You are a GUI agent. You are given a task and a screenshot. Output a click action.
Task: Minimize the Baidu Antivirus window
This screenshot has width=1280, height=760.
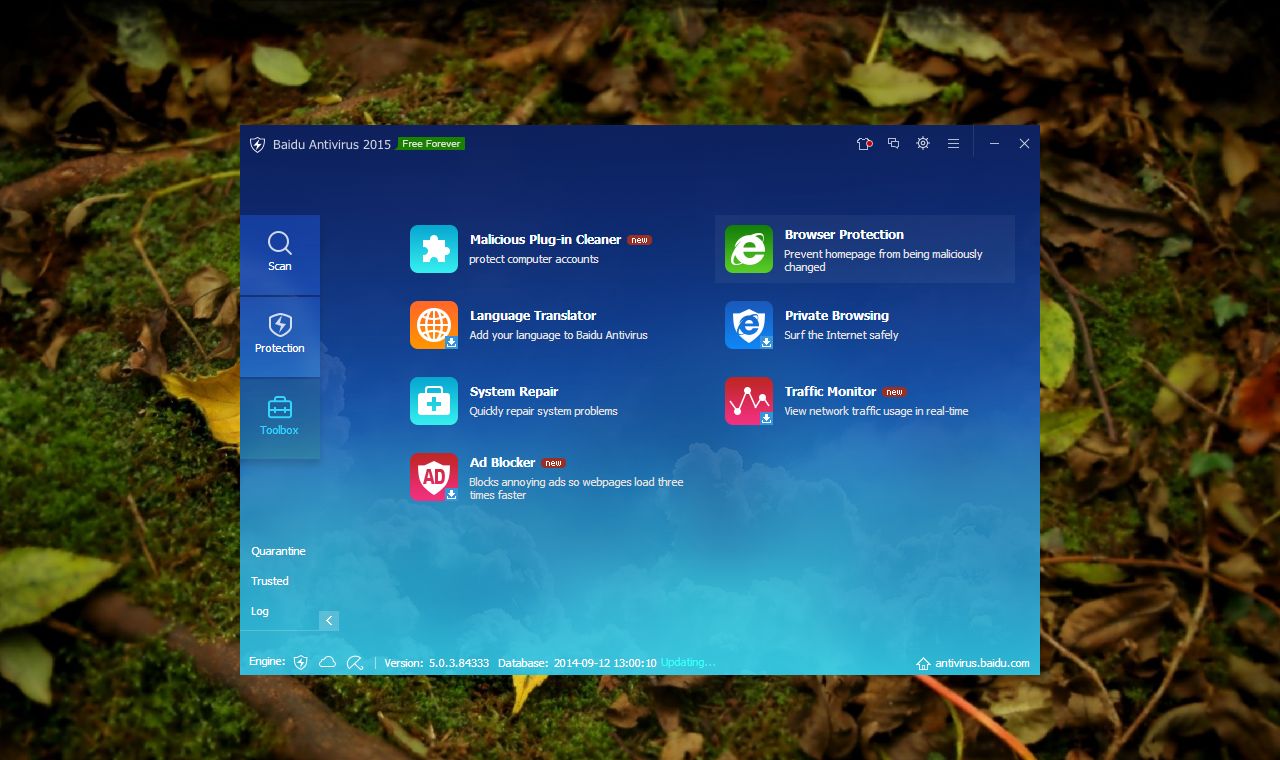994,144
